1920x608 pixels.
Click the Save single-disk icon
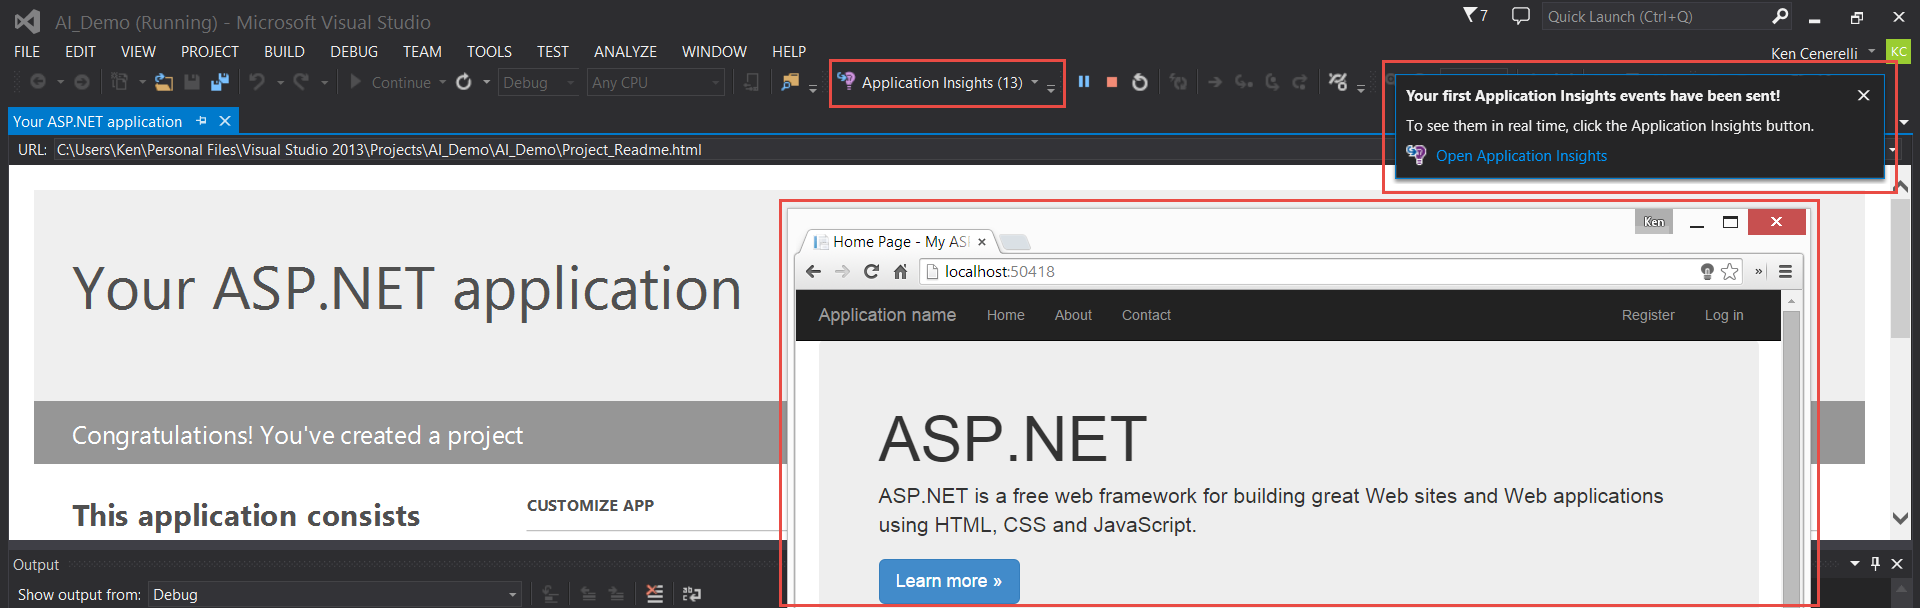coord(192,82)
